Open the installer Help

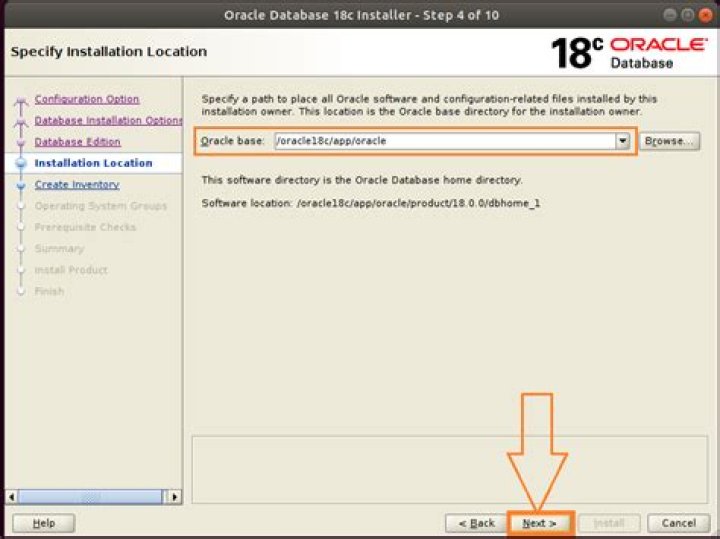[x=44, y=523]
